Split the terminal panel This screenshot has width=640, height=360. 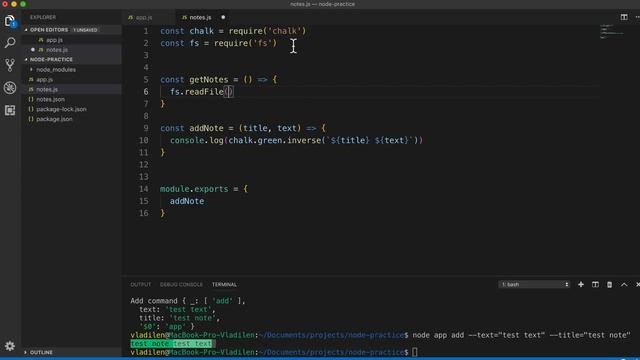coord(595,284)
